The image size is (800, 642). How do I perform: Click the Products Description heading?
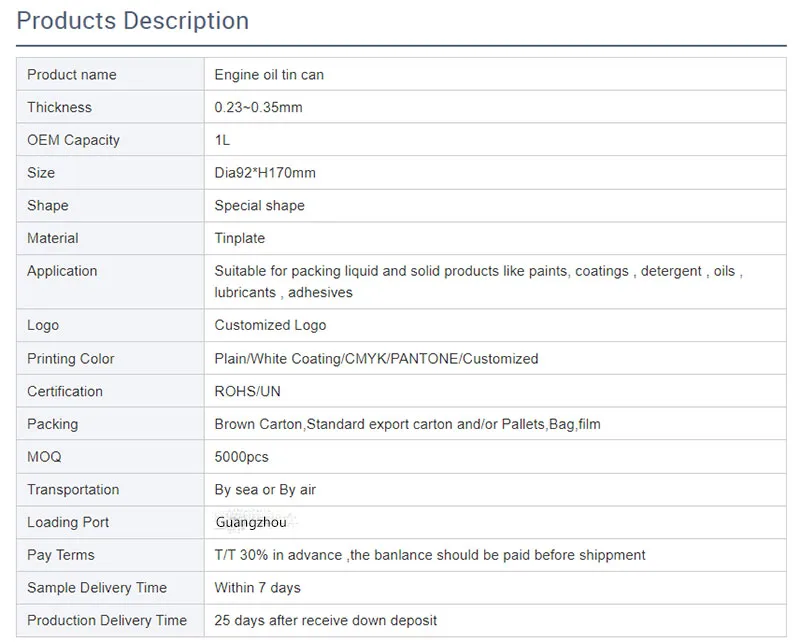coord(133,20)
